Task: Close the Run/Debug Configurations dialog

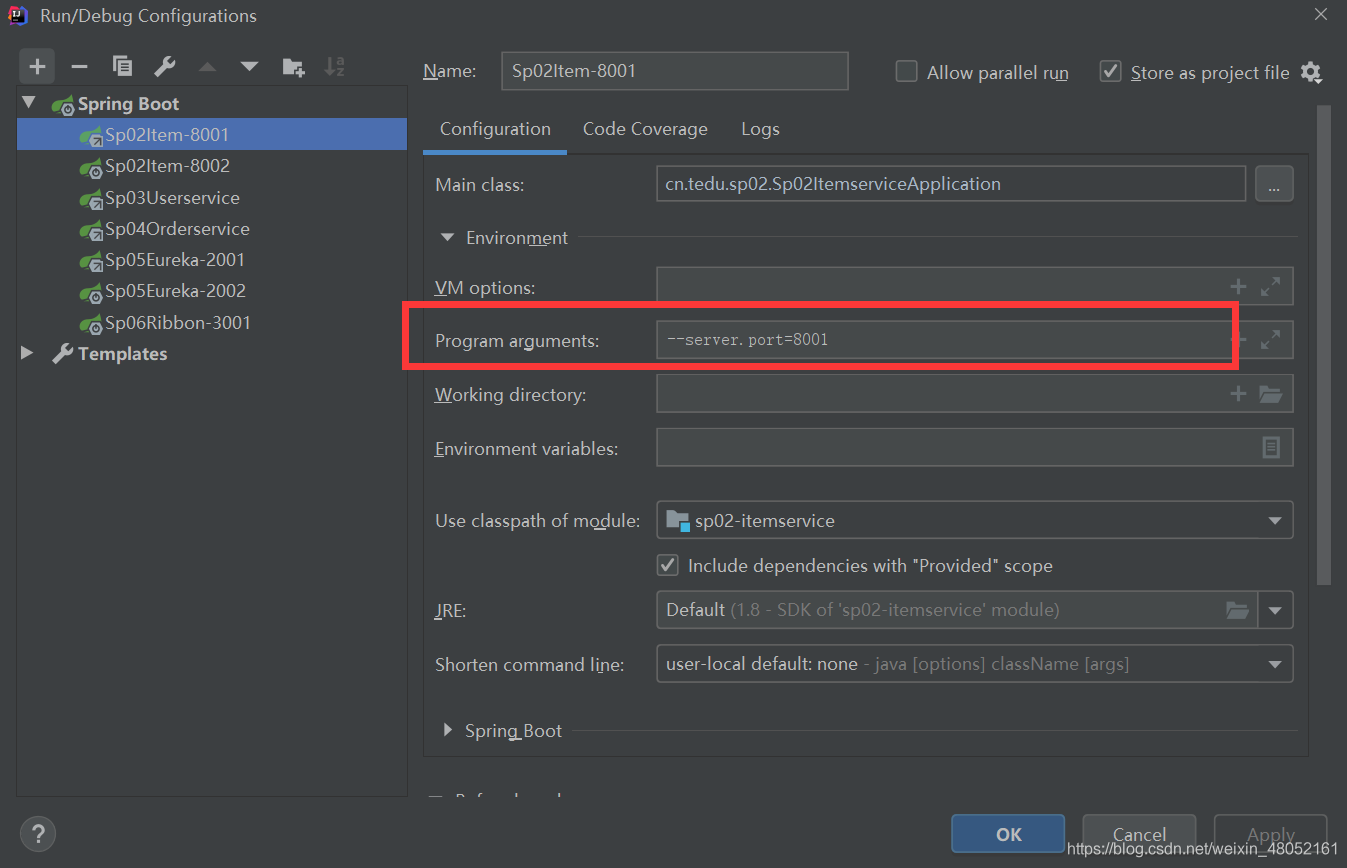Action: [x=1321, y=14]
